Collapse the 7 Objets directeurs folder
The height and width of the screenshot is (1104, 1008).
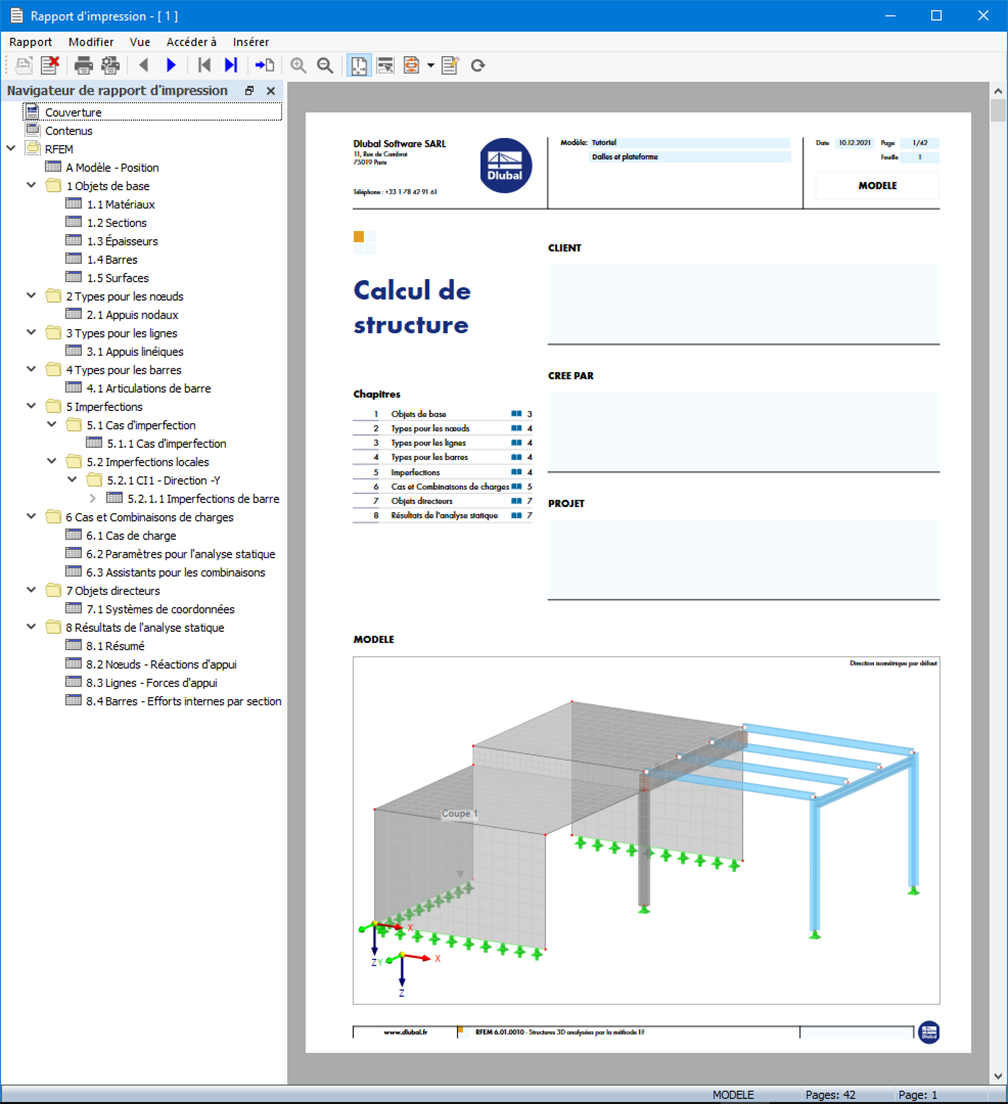click(32, 590)
